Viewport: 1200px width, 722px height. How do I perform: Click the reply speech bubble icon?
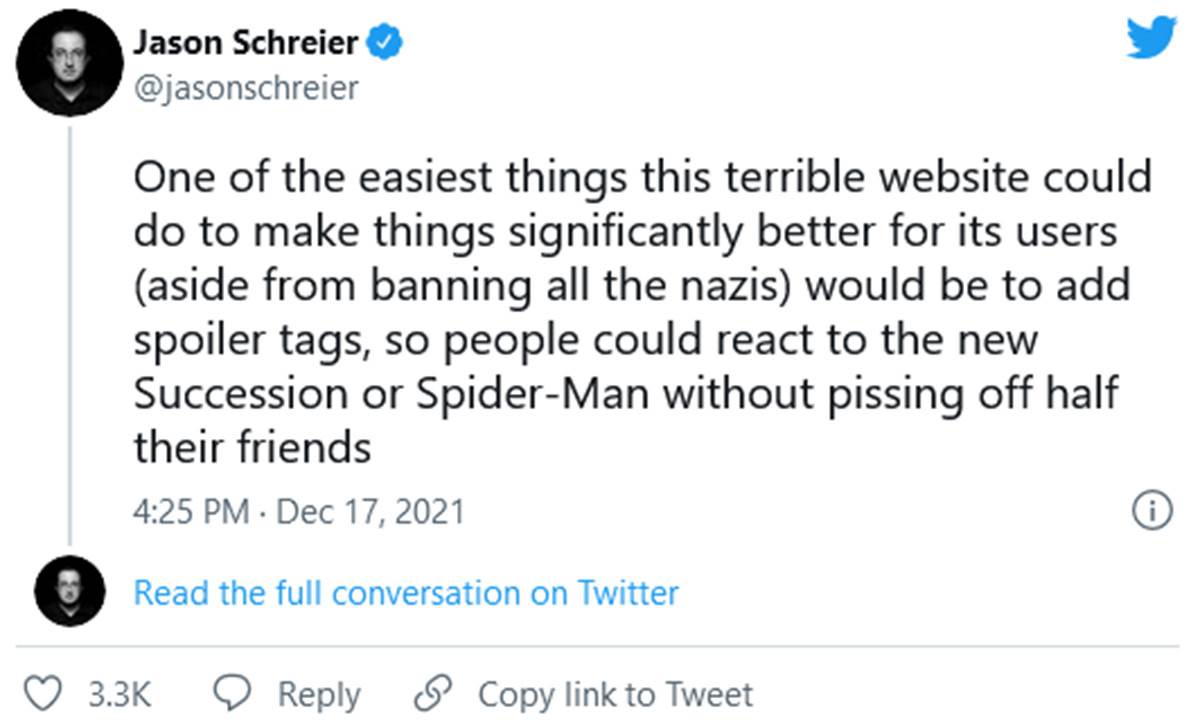[232, 692]
